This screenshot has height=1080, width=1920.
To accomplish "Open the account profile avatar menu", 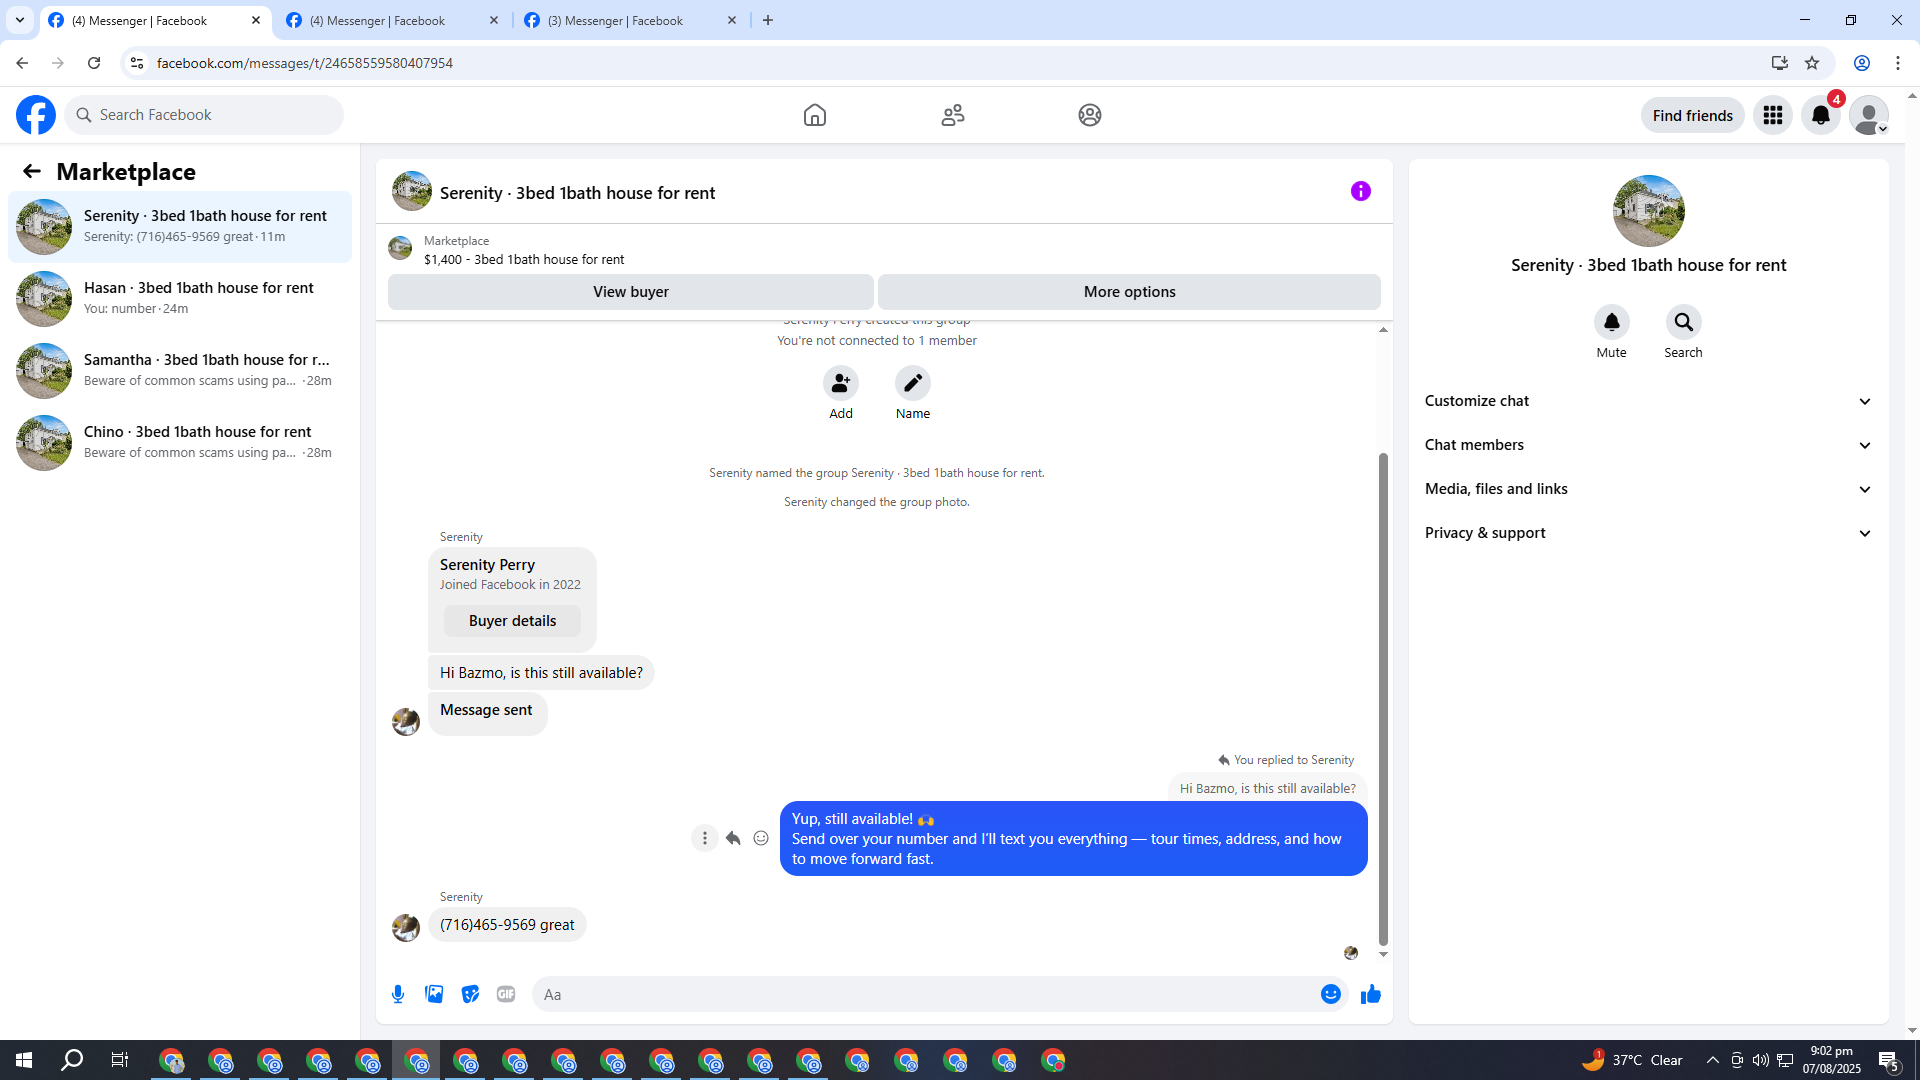I will pos(1869,115).
